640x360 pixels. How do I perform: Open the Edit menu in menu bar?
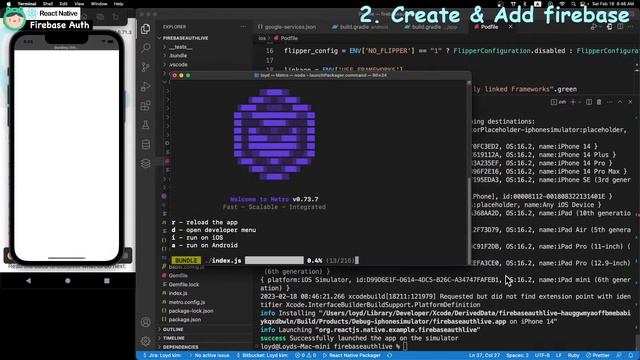(63, 4)
